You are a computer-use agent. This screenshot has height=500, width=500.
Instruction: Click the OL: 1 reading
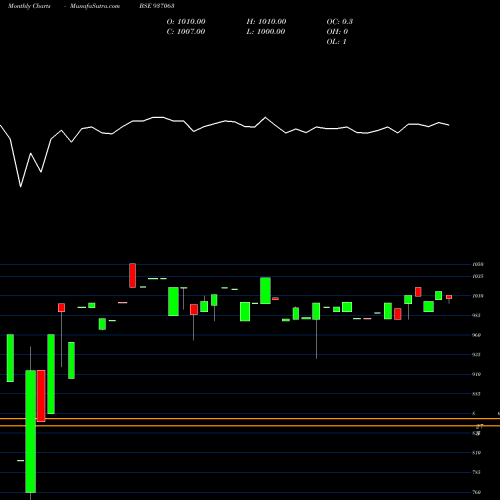point(337,41)
